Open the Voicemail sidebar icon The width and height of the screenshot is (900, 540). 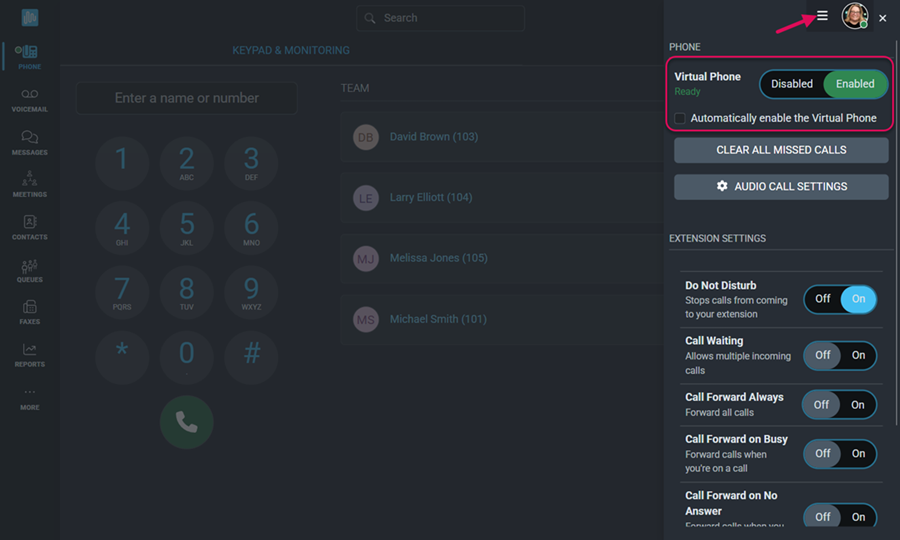(29, 99)
